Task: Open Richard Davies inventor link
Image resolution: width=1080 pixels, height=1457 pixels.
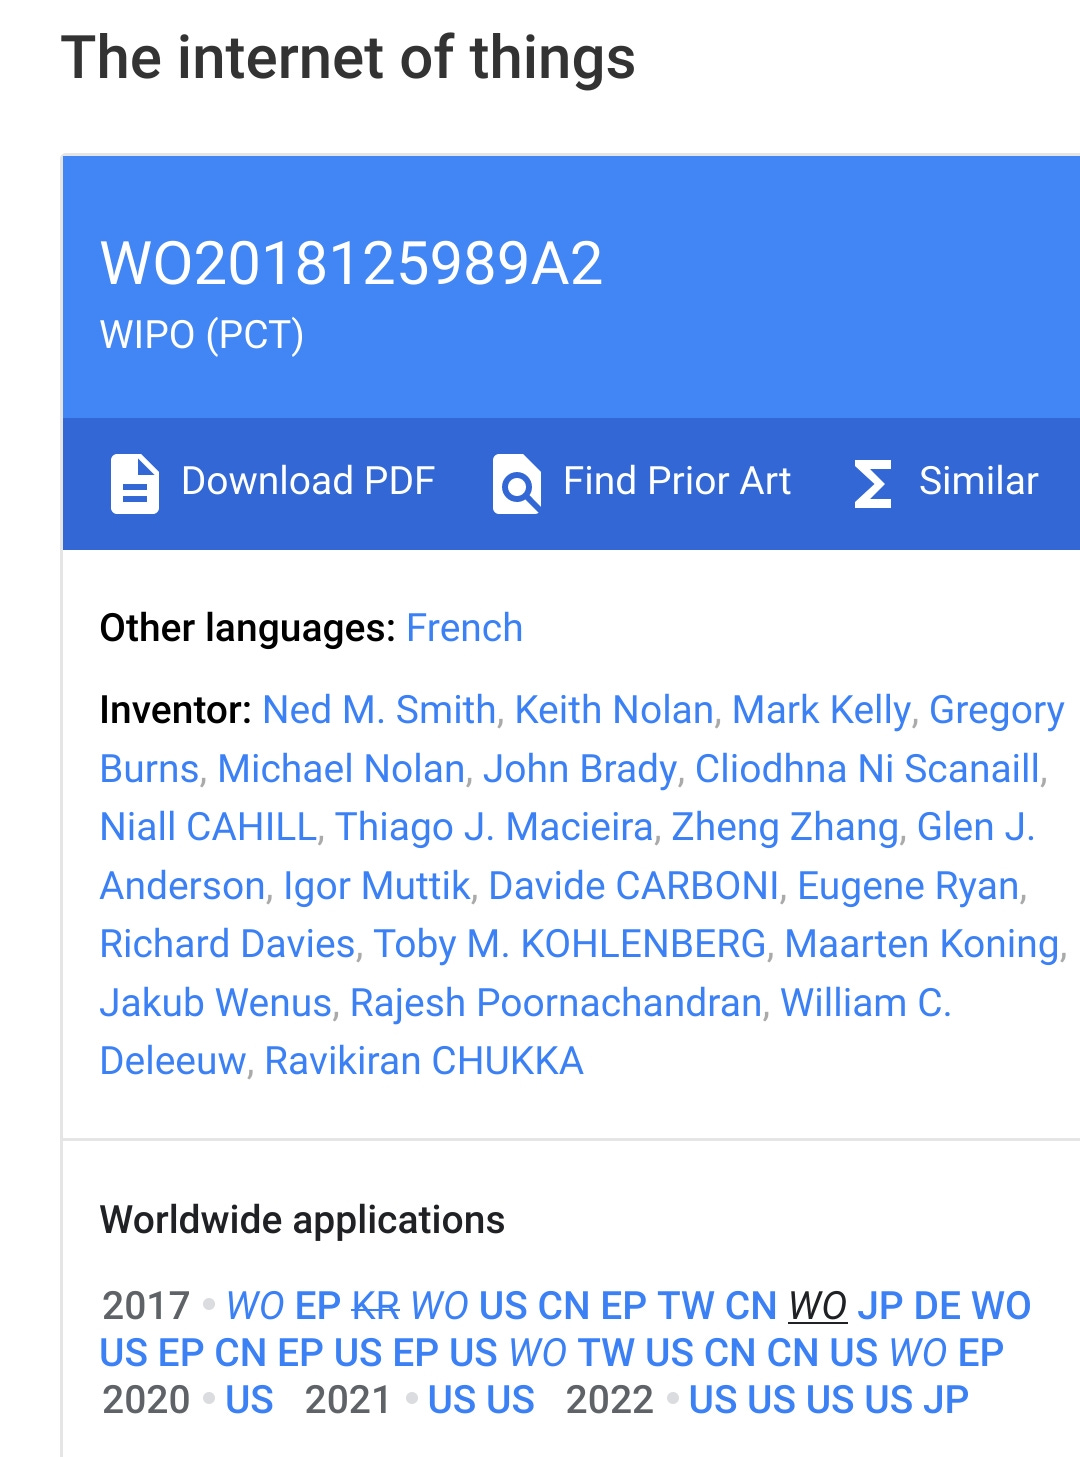Action: [x=227, y=944]
